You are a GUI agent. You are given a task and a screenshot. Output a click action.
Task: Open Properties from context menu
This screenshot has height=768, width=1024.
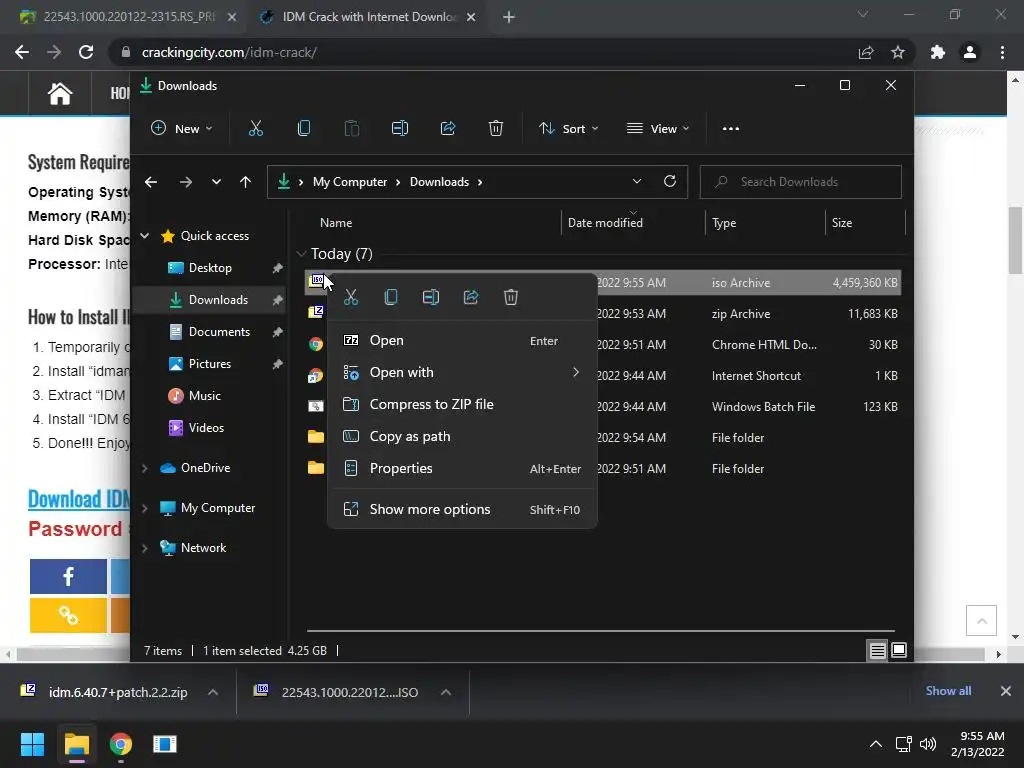462,468
